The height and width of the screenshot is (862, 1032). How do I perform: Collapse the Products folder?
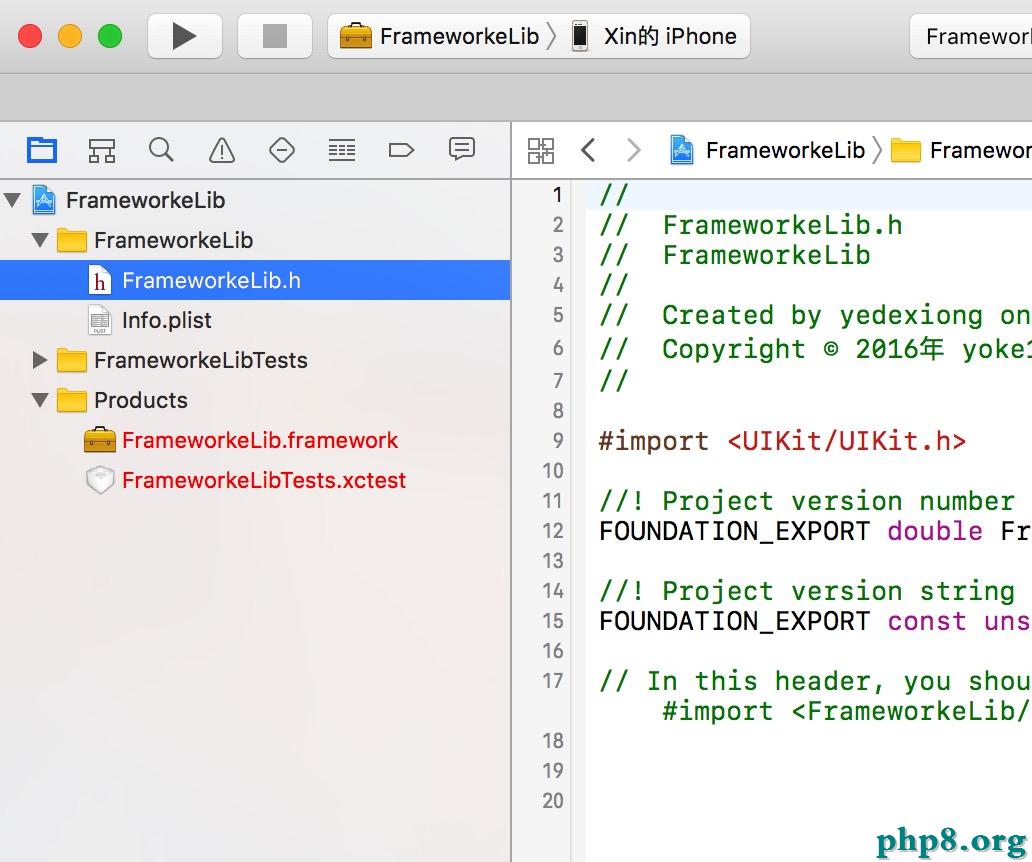[x=40, y=400]
